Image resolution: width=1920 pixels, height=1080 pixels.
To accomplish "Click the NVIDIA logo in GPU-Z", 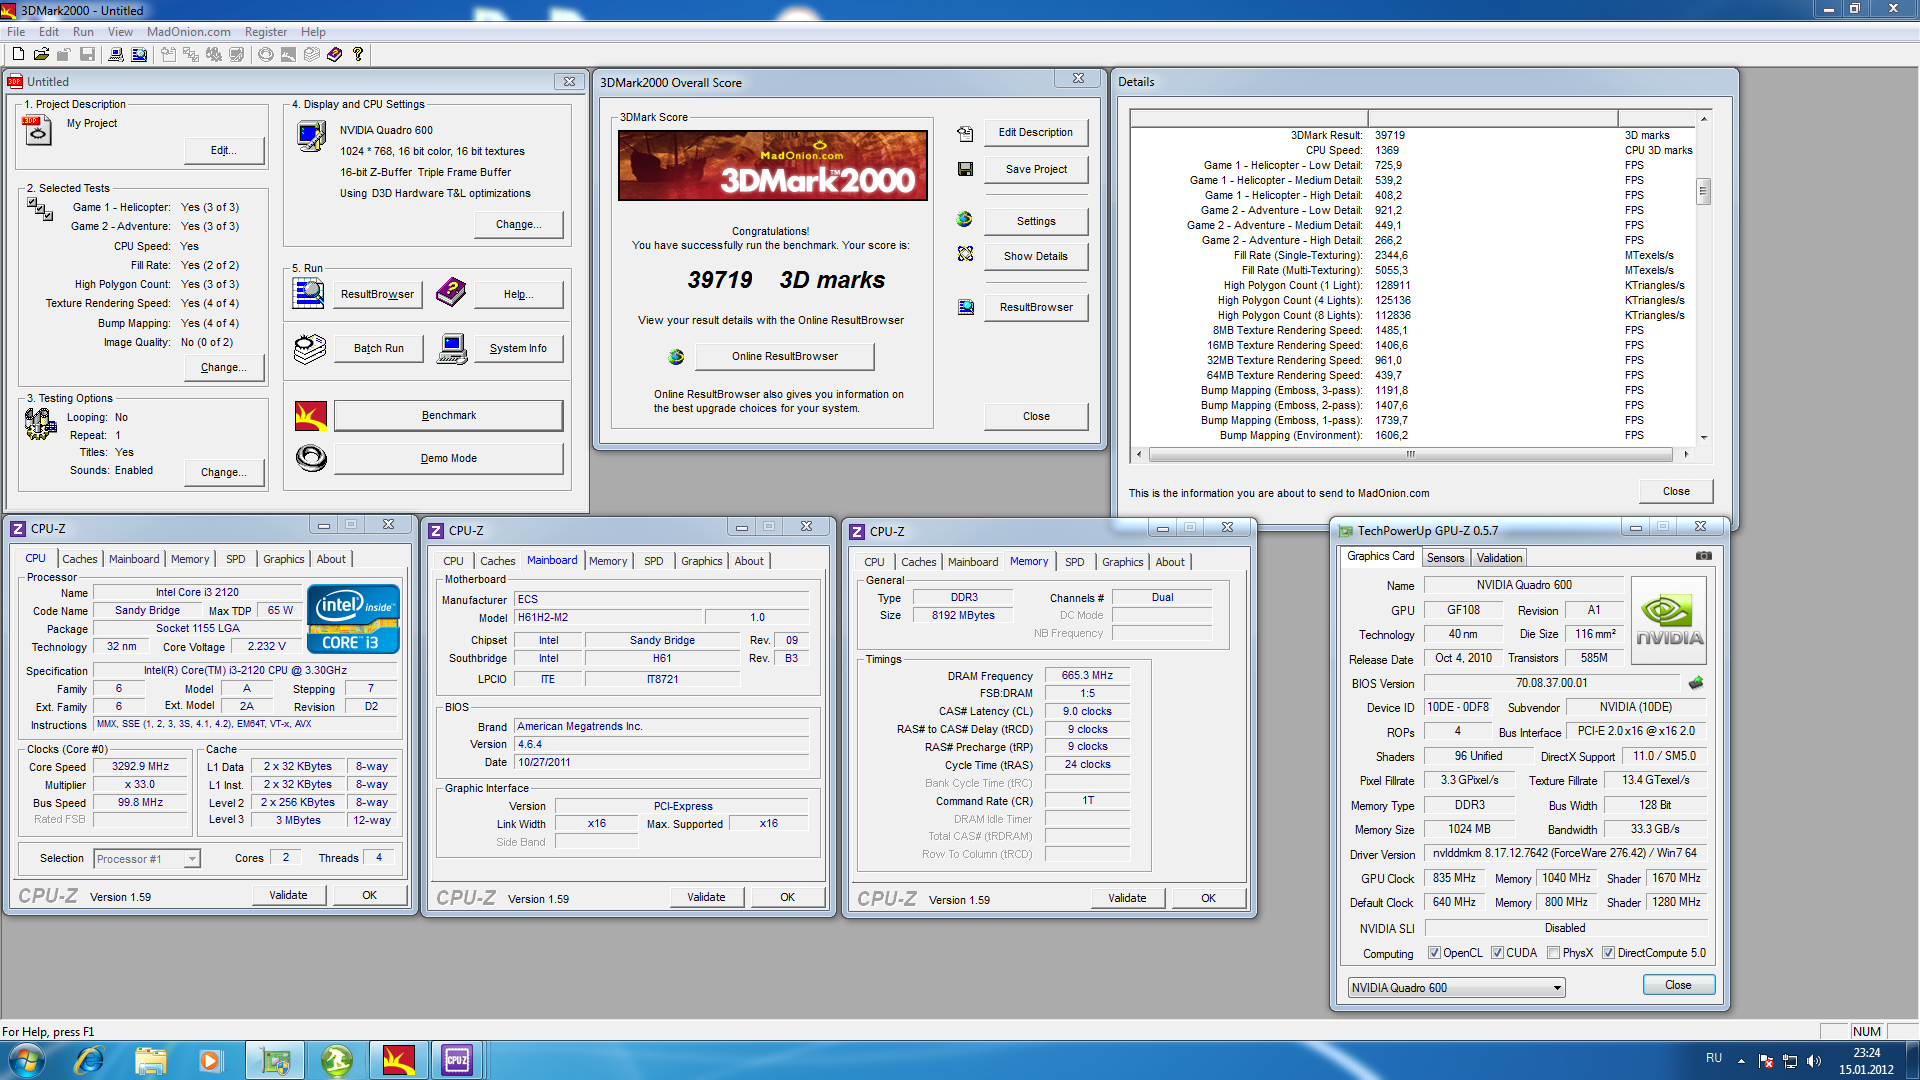I will [1668, 619].
